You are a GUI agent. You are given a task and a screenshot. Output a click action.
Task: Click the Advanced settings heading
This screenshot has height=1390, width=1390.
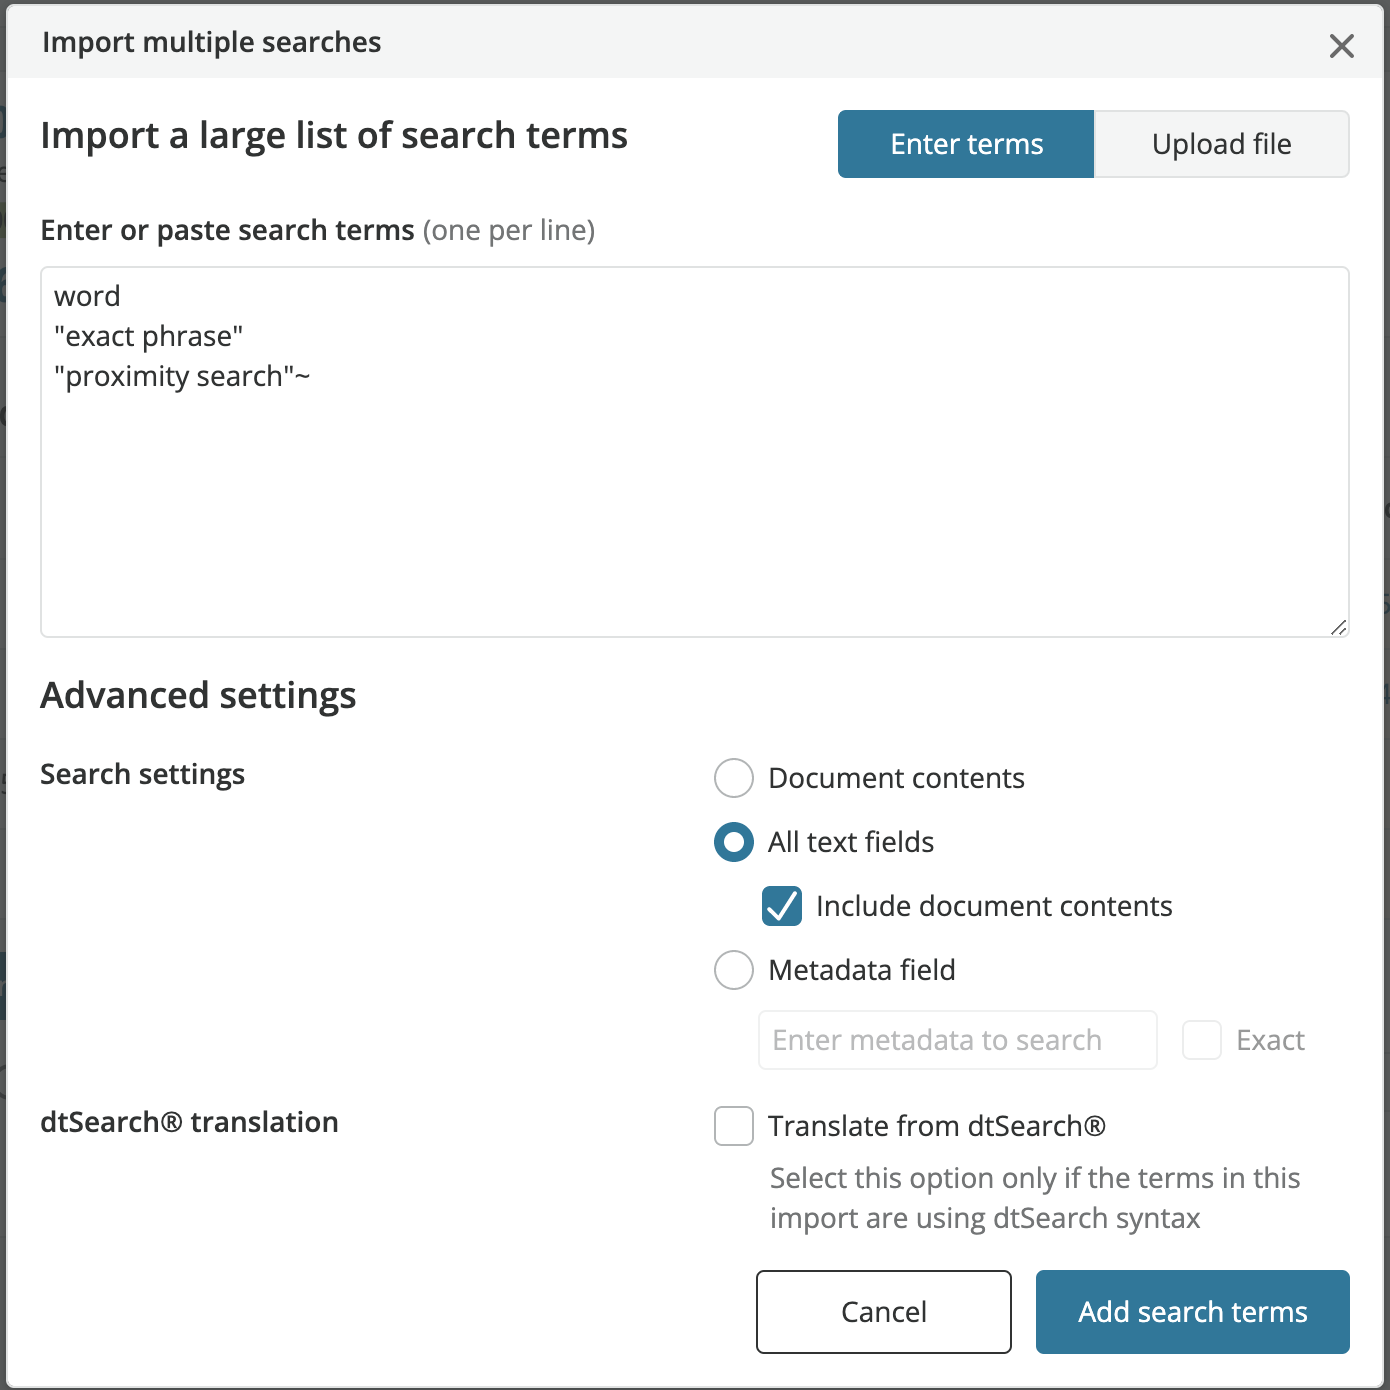point(198,695)
